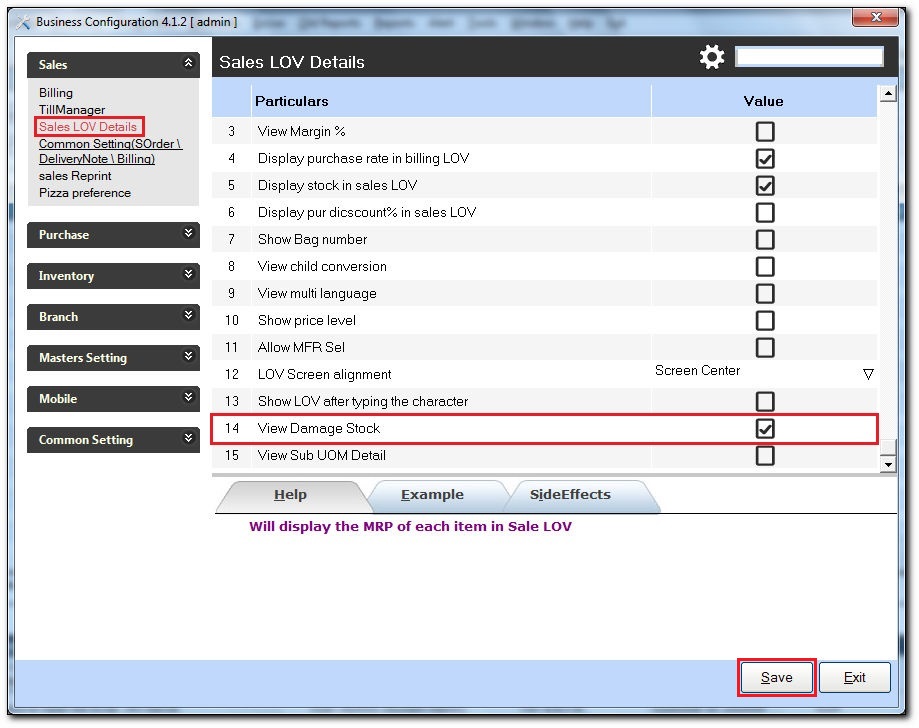This screenshot has height=728, width=919.
Task: Select row 14 View Damage Stock text
Action: click(x=319, y=428)
